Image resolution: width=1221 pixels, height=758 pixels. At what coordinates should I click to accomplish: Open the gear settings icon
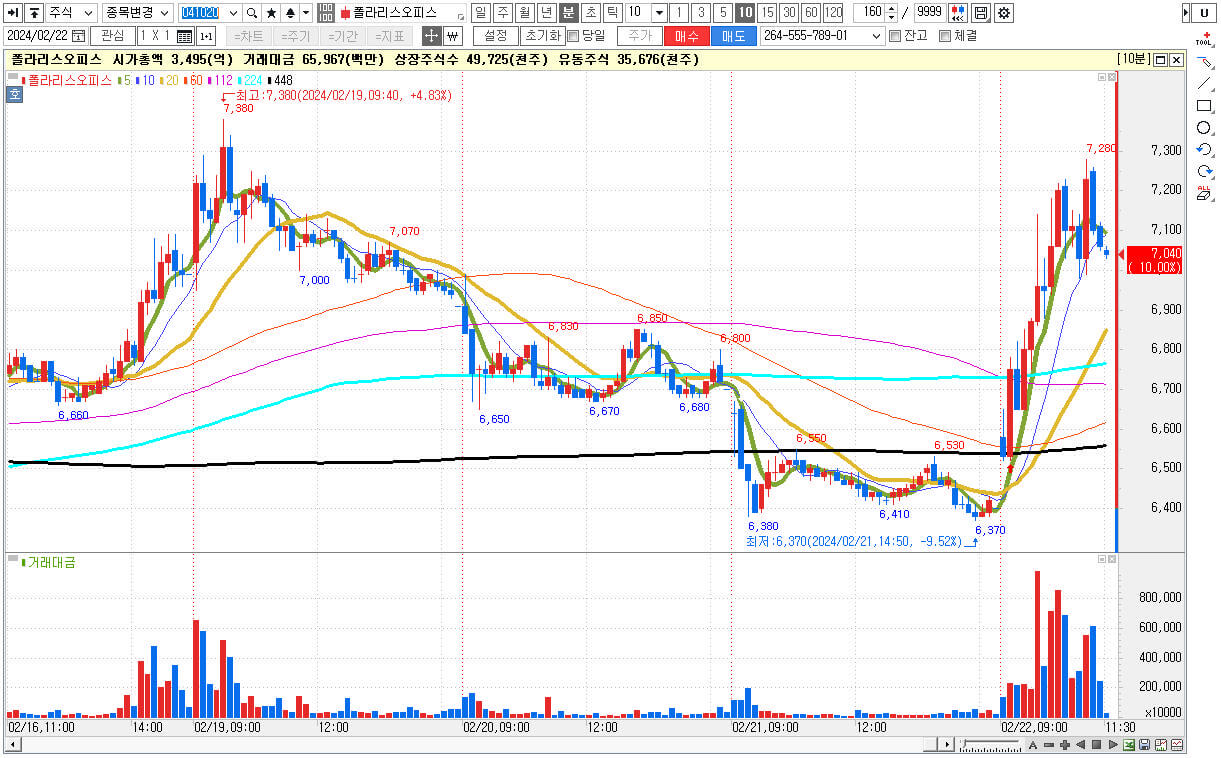[x=1003, y=13]
